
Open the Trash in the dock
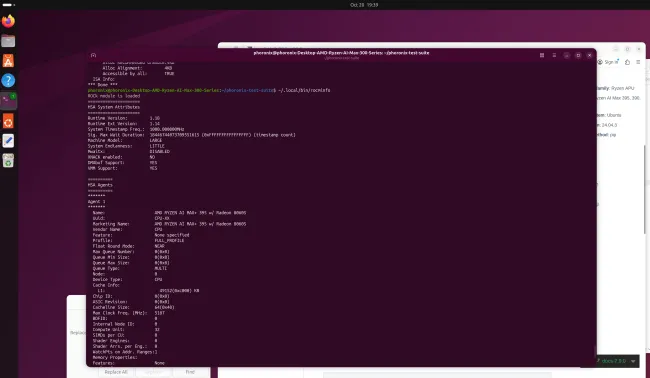pos(8,160)
